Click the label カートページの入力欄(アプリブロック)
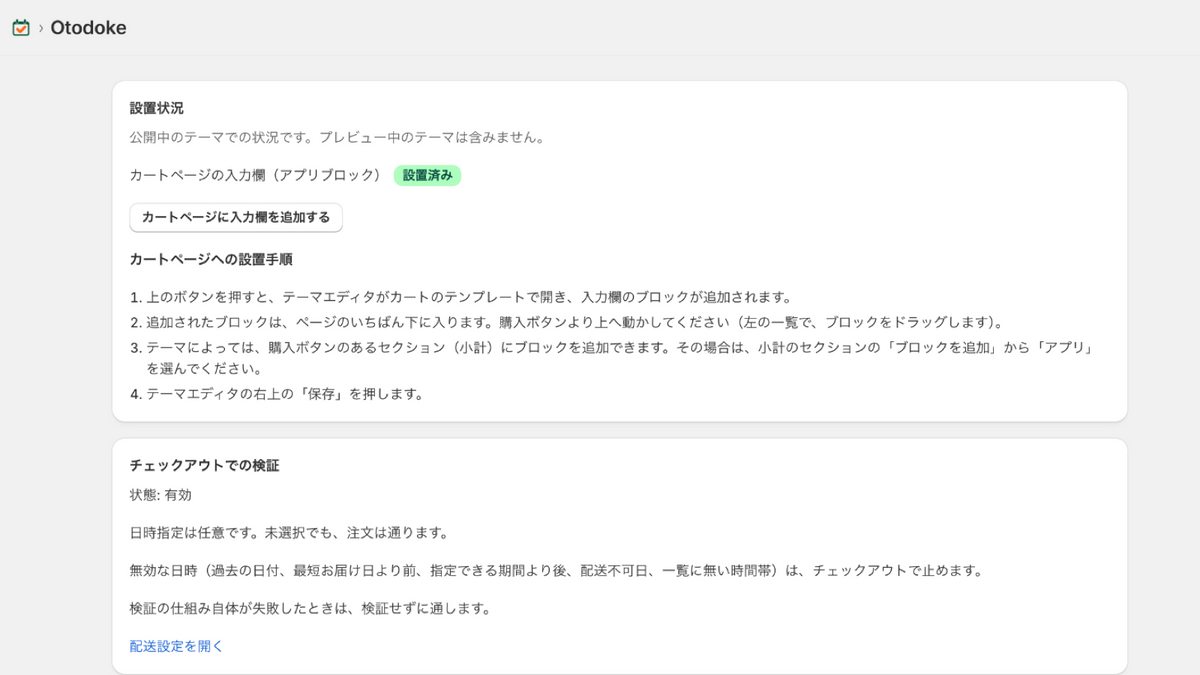Image resolution: width=1200 pixels, height=675 pixels. [256, 175]
